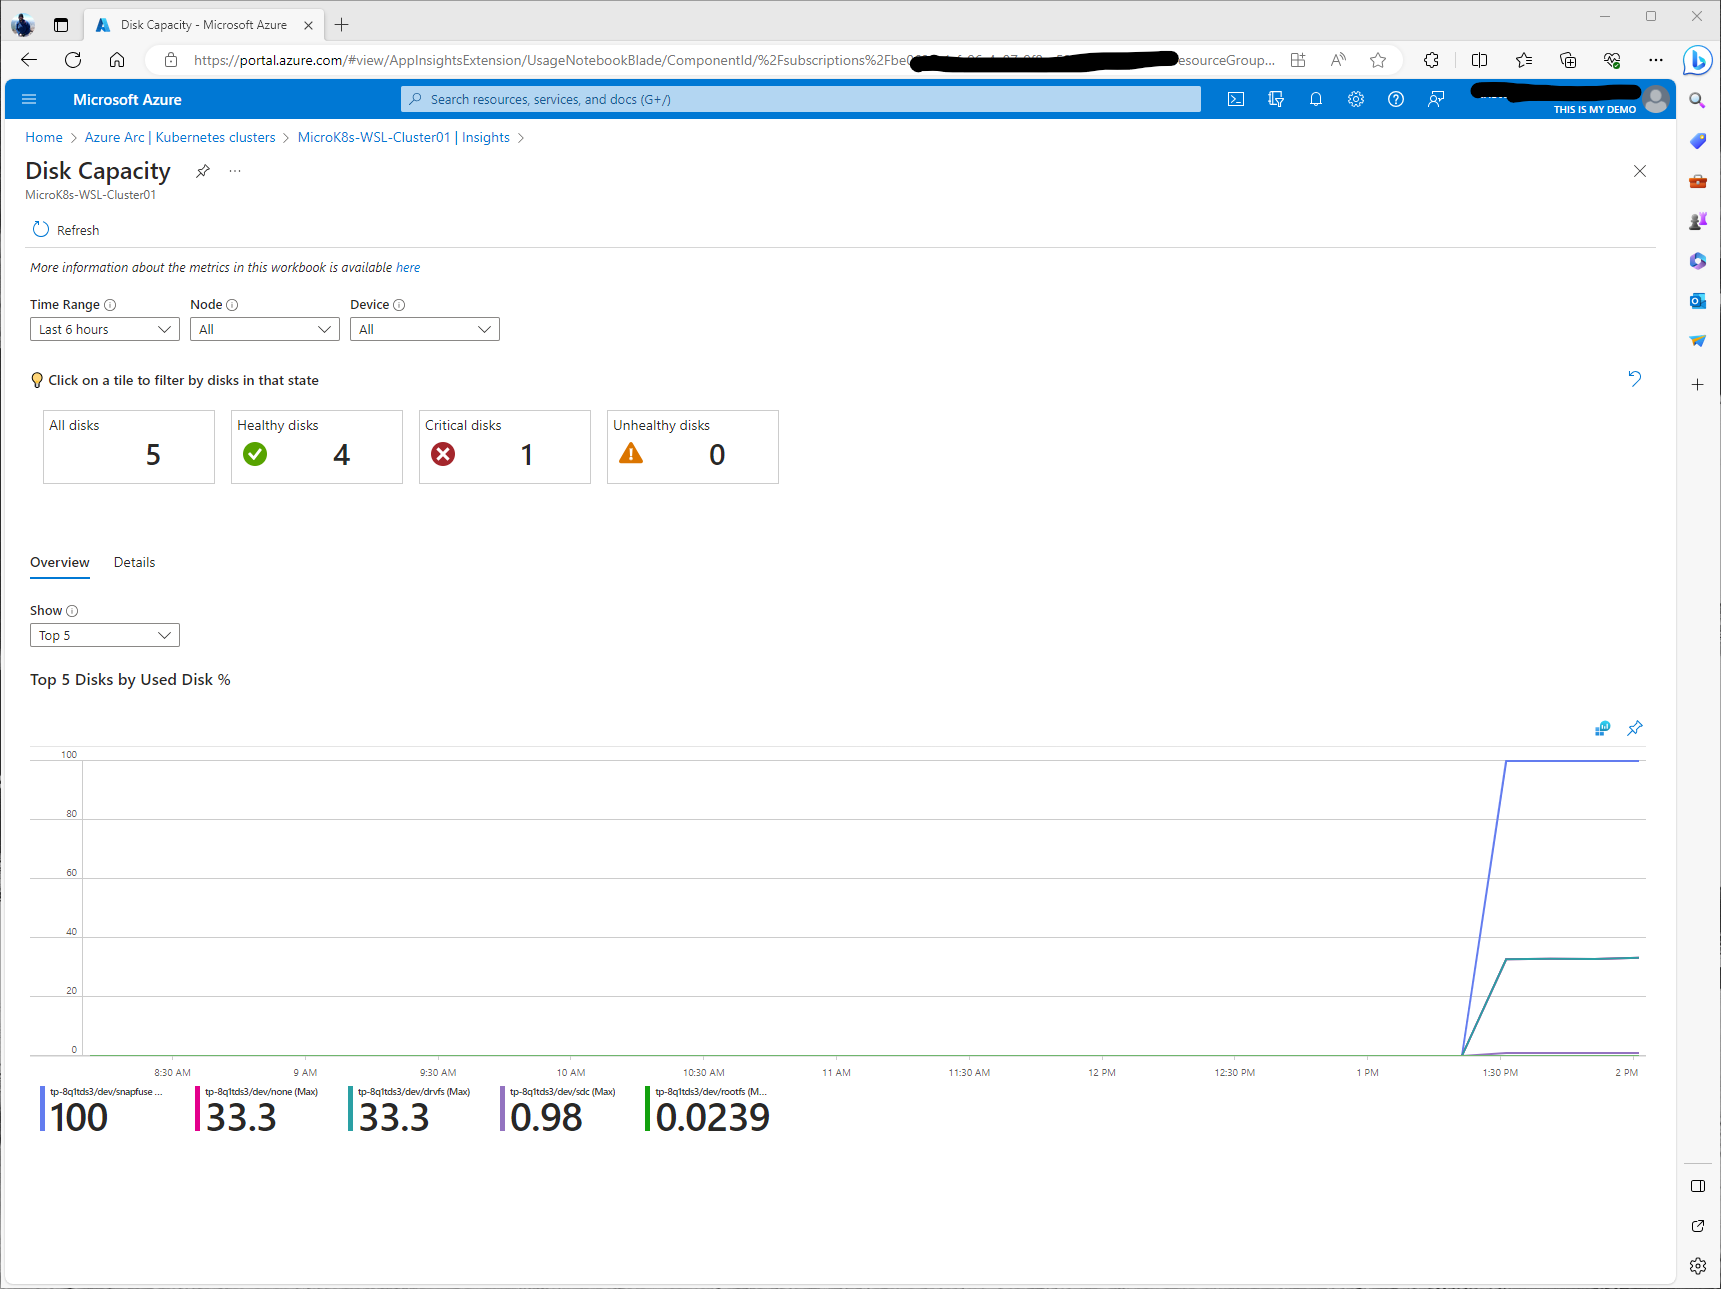Click the Refresh button
This screenshot has height=1289, width=1721.
[x=66, y=230]
